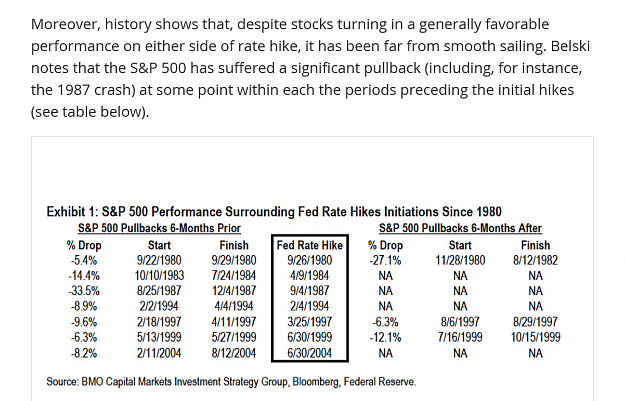Select the 9/26/1980 rate hike date
Image resolution: width=625 pixels, height=401 pixels.
[x=310, y=260]
